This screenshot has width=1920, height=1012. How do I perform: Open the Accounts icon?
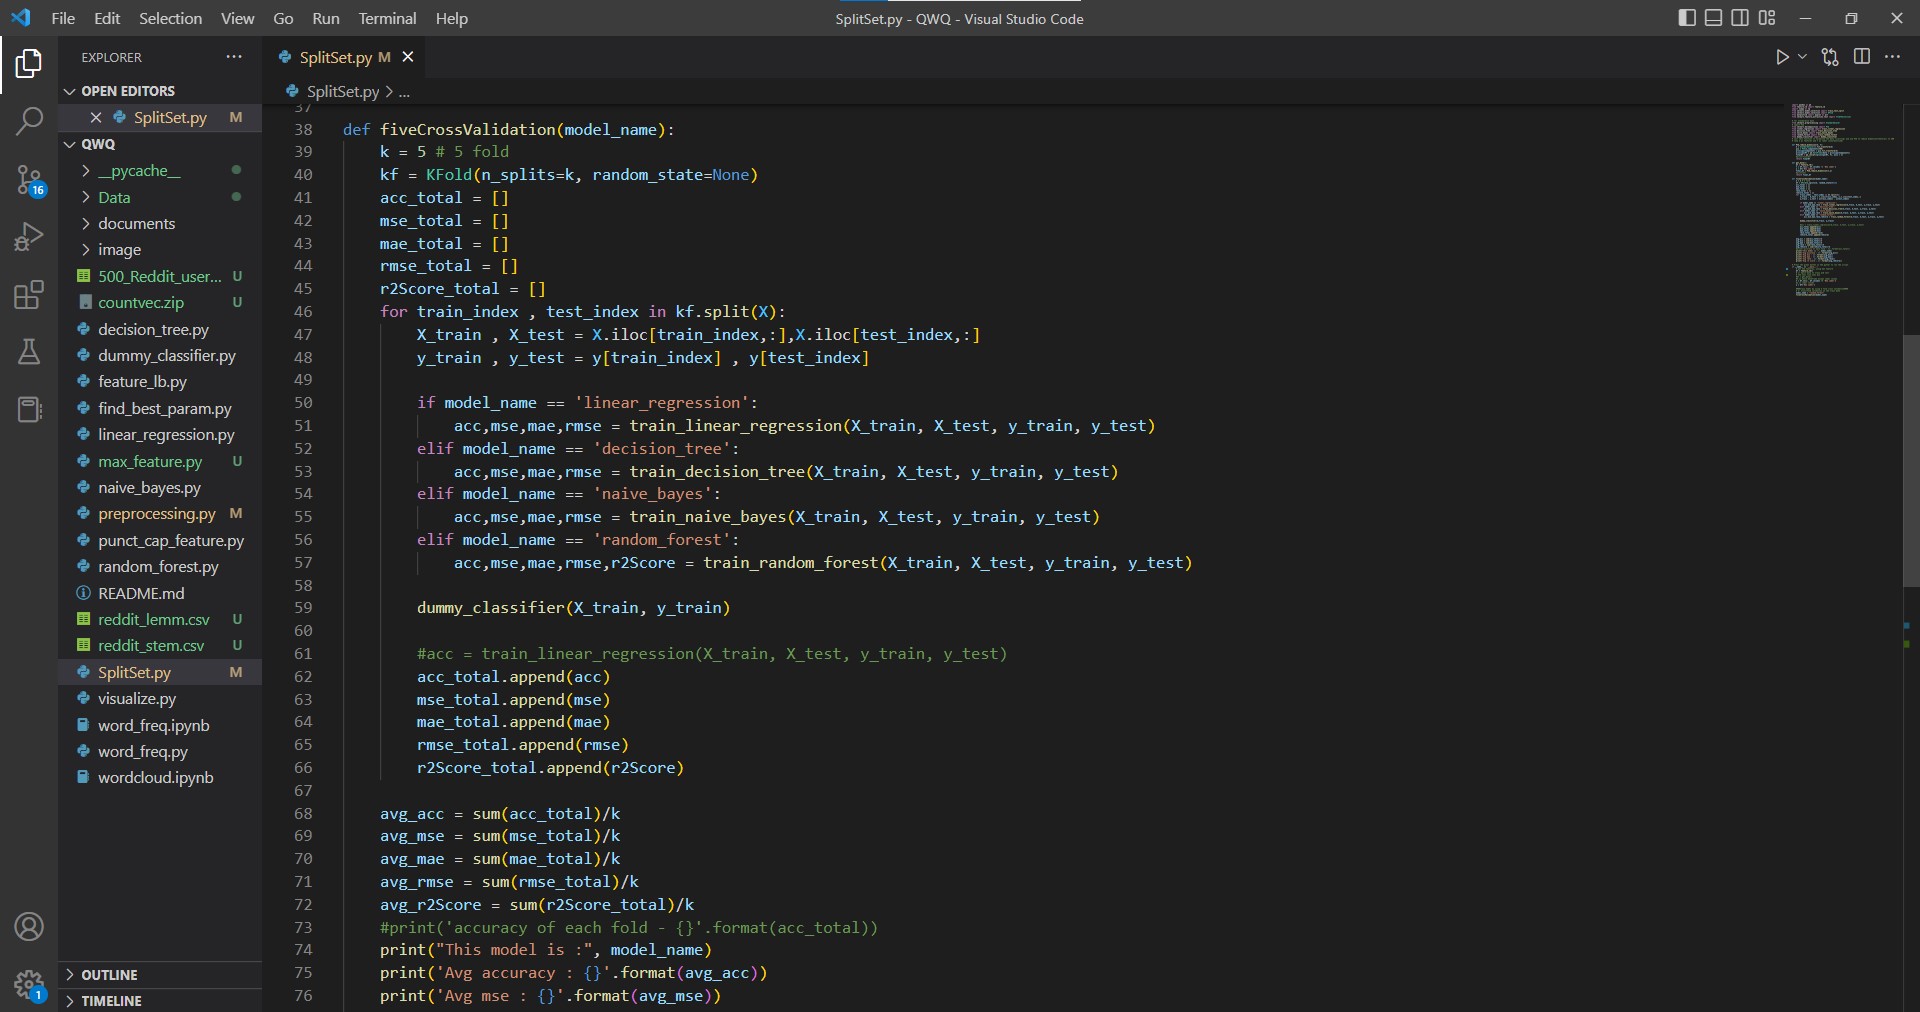[x=29, y=927]
